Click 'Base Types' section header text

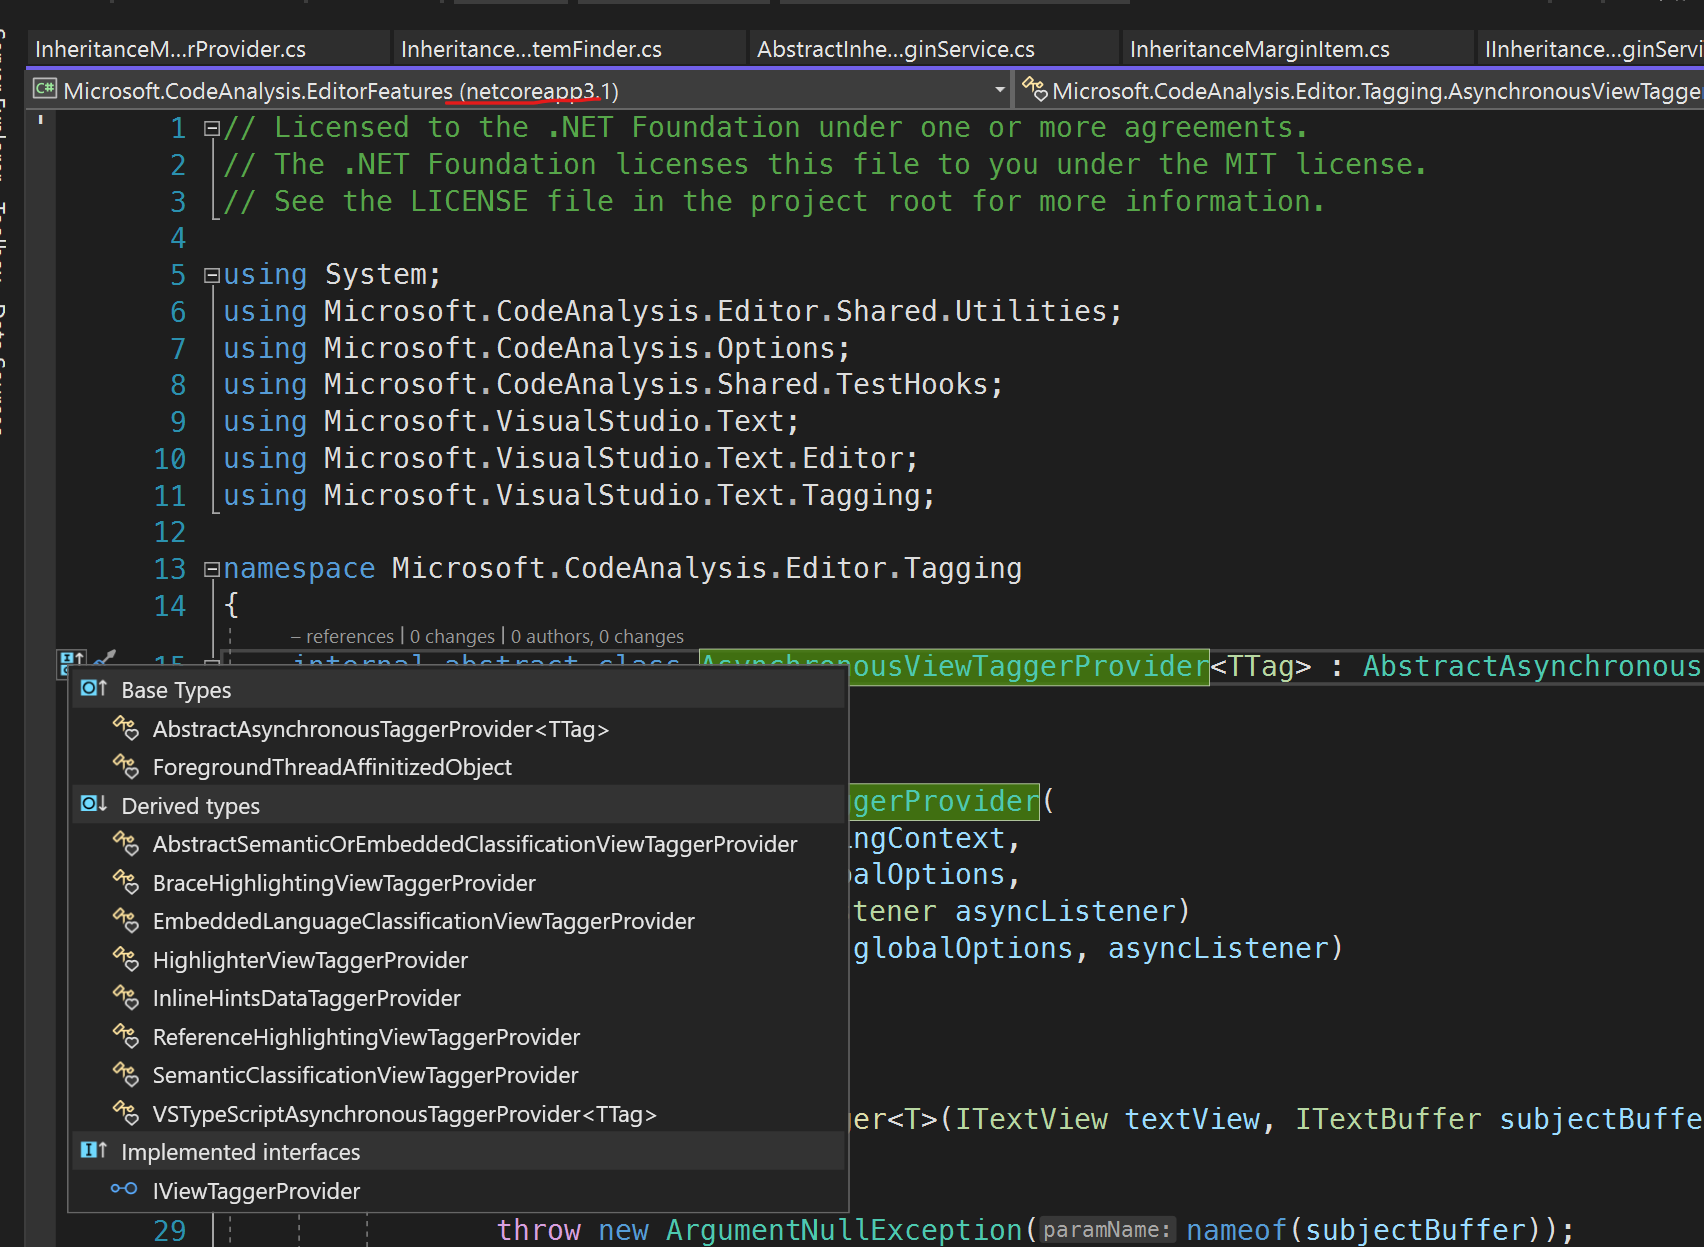(176, 690)
